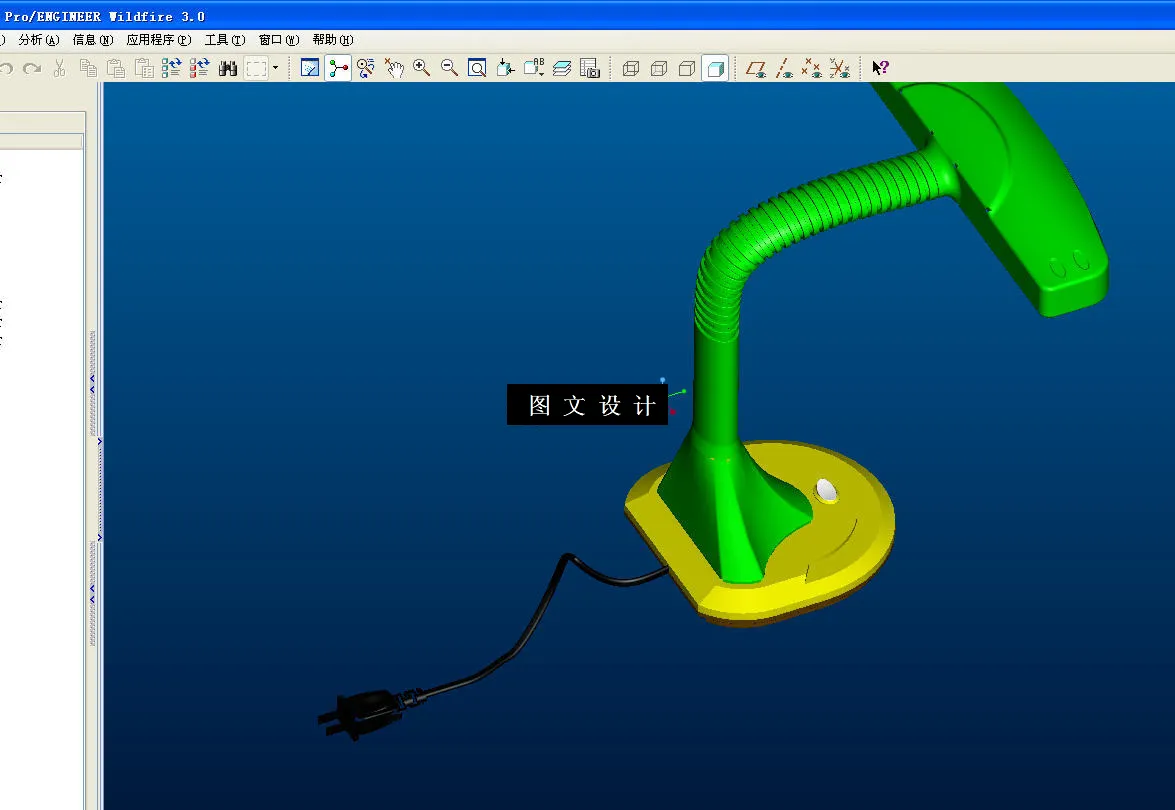Switch to No Hidden display style
Image resolution: width=1175 pixels, height=810 pixels.
click(x=686, y=69)
